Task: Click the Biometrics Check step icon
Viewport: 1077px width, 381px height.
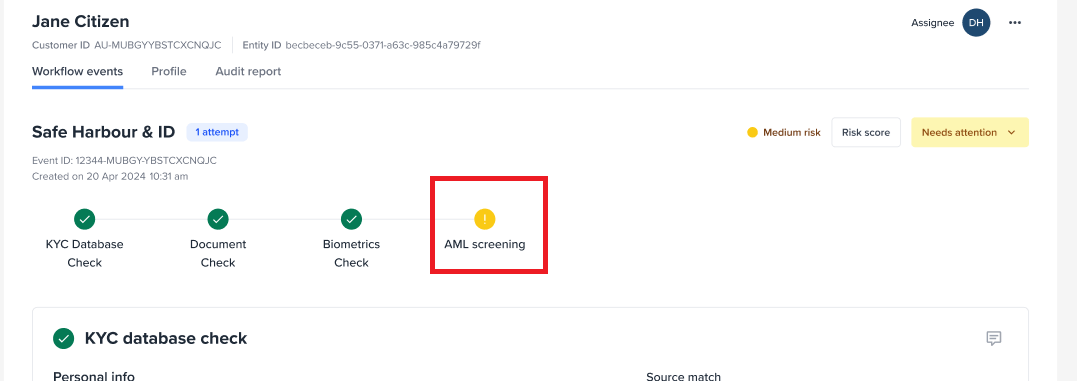Action: [351, 220]
